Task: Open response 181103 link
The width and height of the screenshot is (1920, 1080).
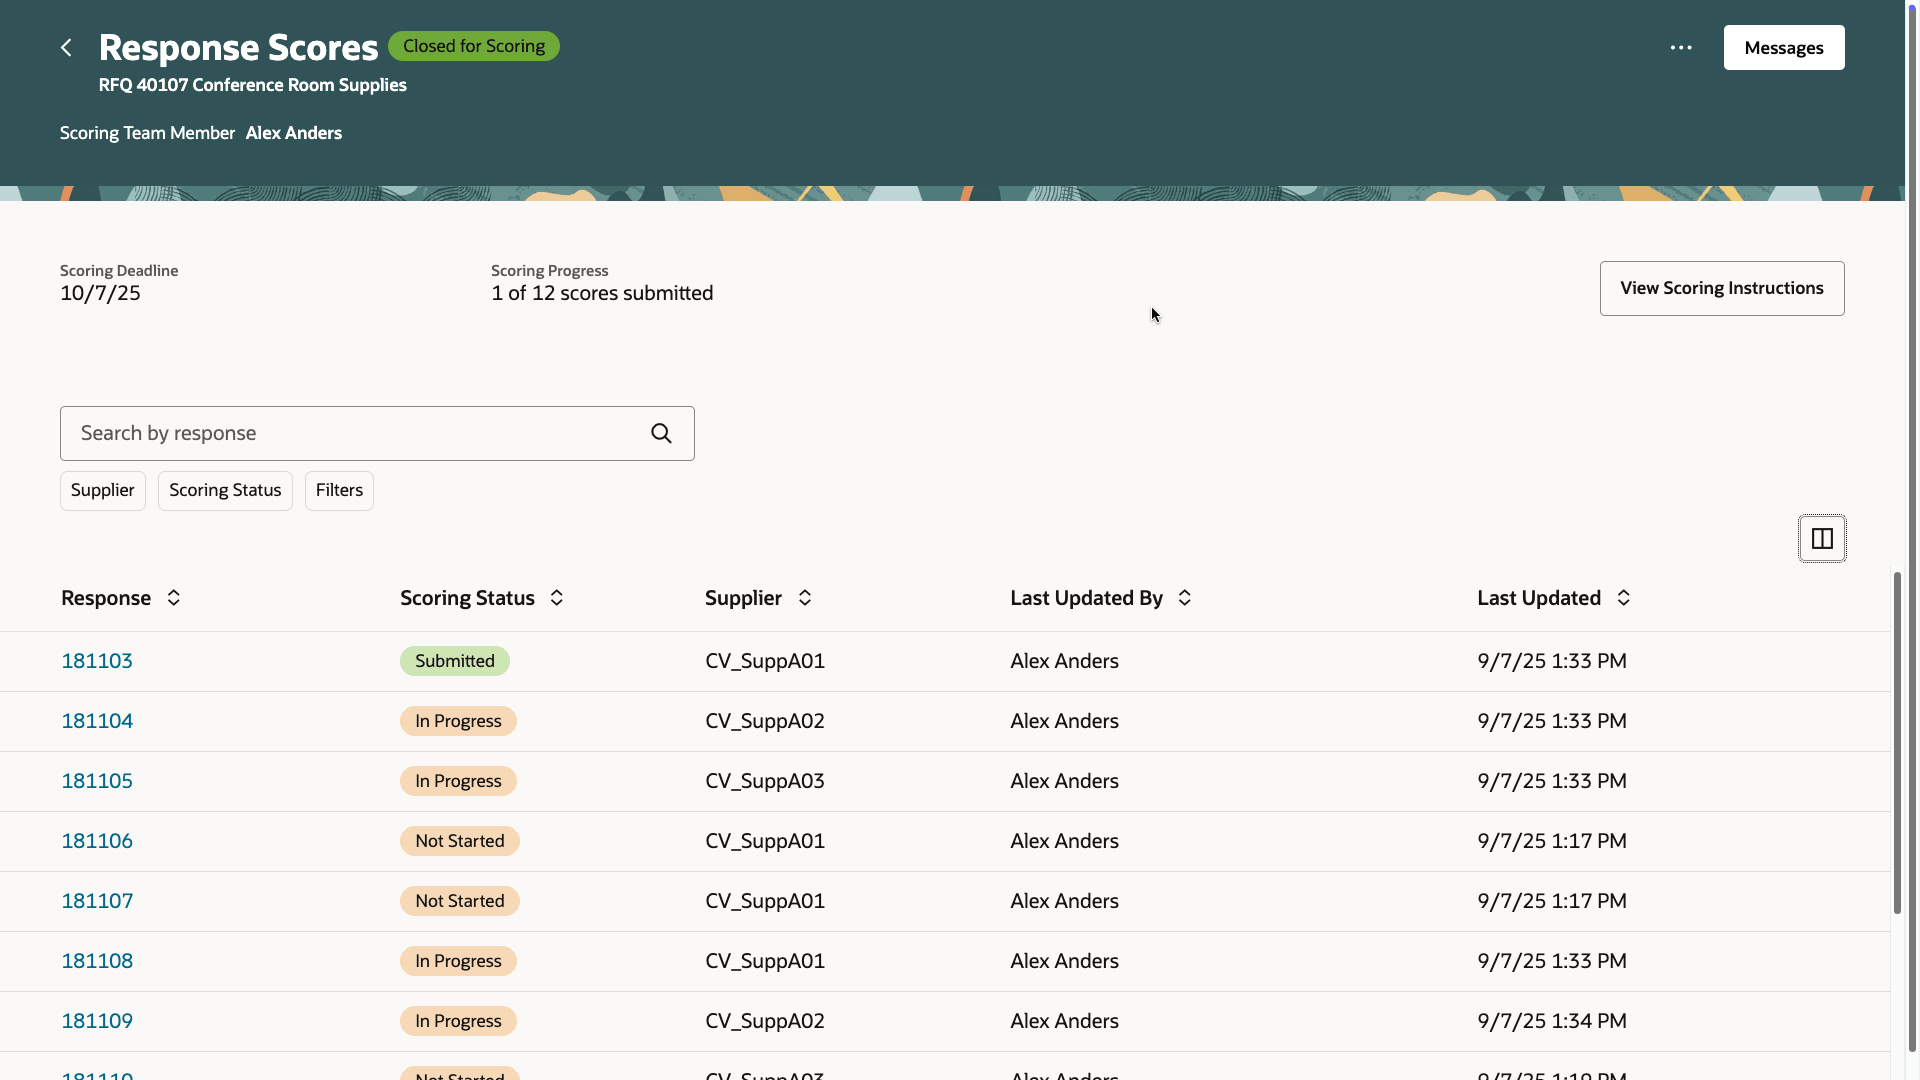Action: click(97, 661)
